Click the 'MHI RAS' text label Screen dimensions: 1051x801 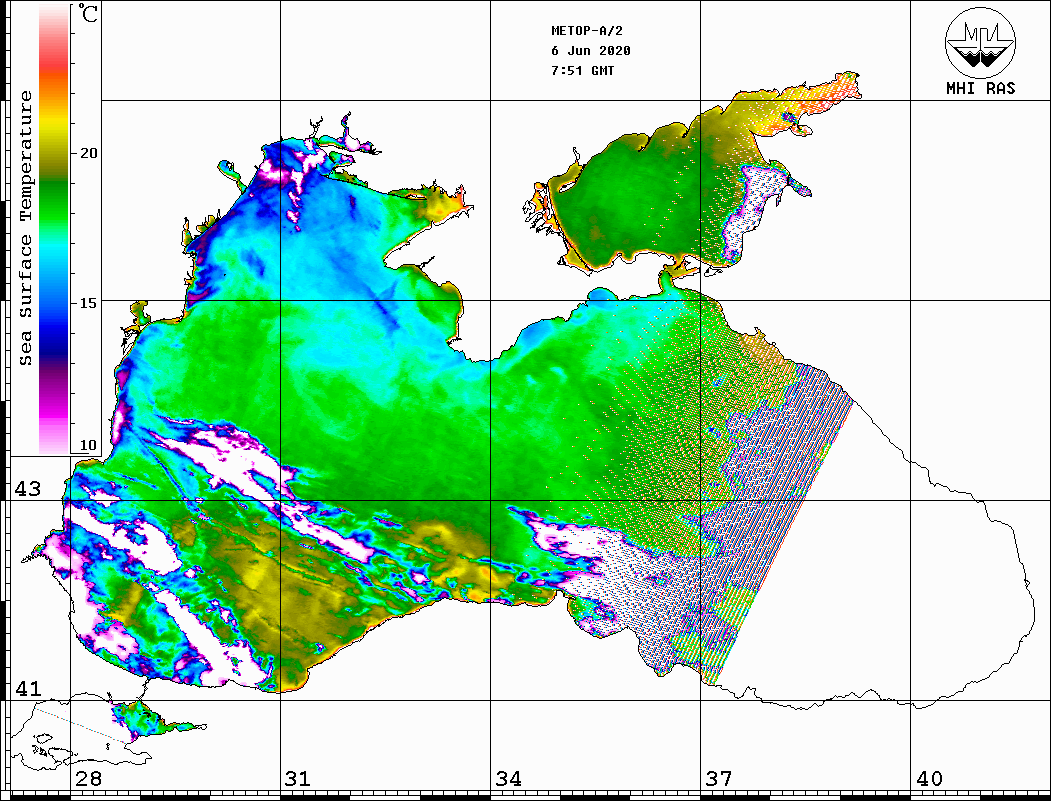(x=980, y=88)
